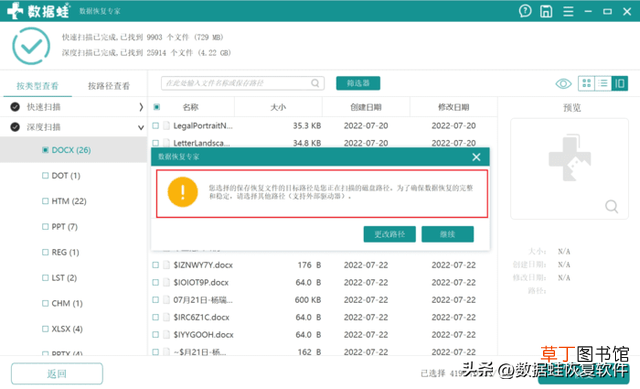Switch to the 按类型查看 tab
The image size is (640, 389).
point(37,86)
